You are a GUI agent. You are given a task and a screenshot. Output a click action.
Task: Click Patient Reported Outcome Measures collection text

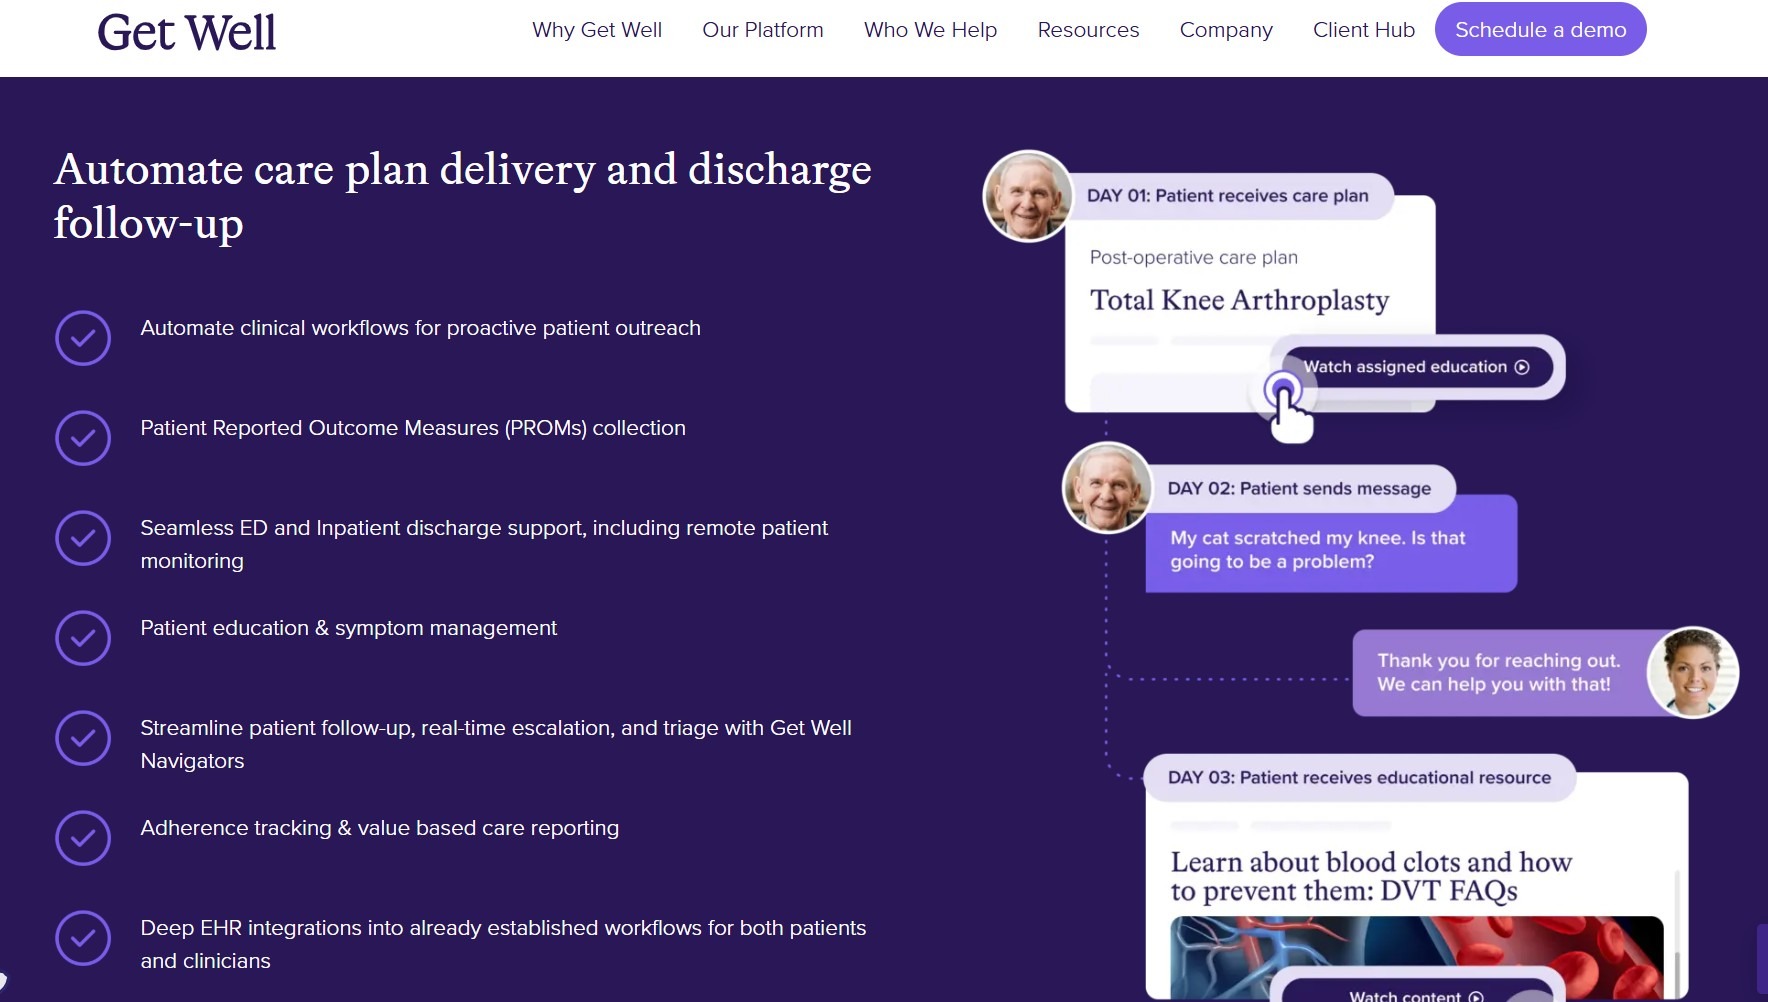pyautogui.click(x=413, y=428)
